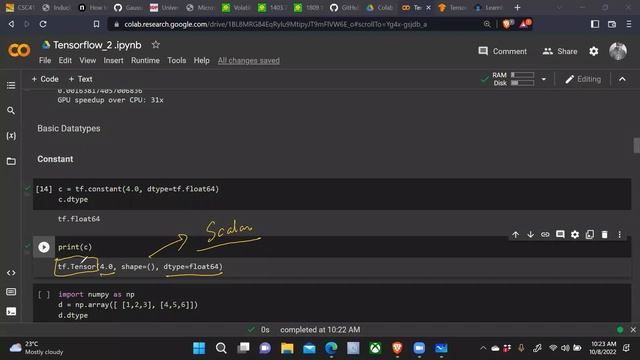Open Microsoft Edge from the taskbar

coord(331,348)
